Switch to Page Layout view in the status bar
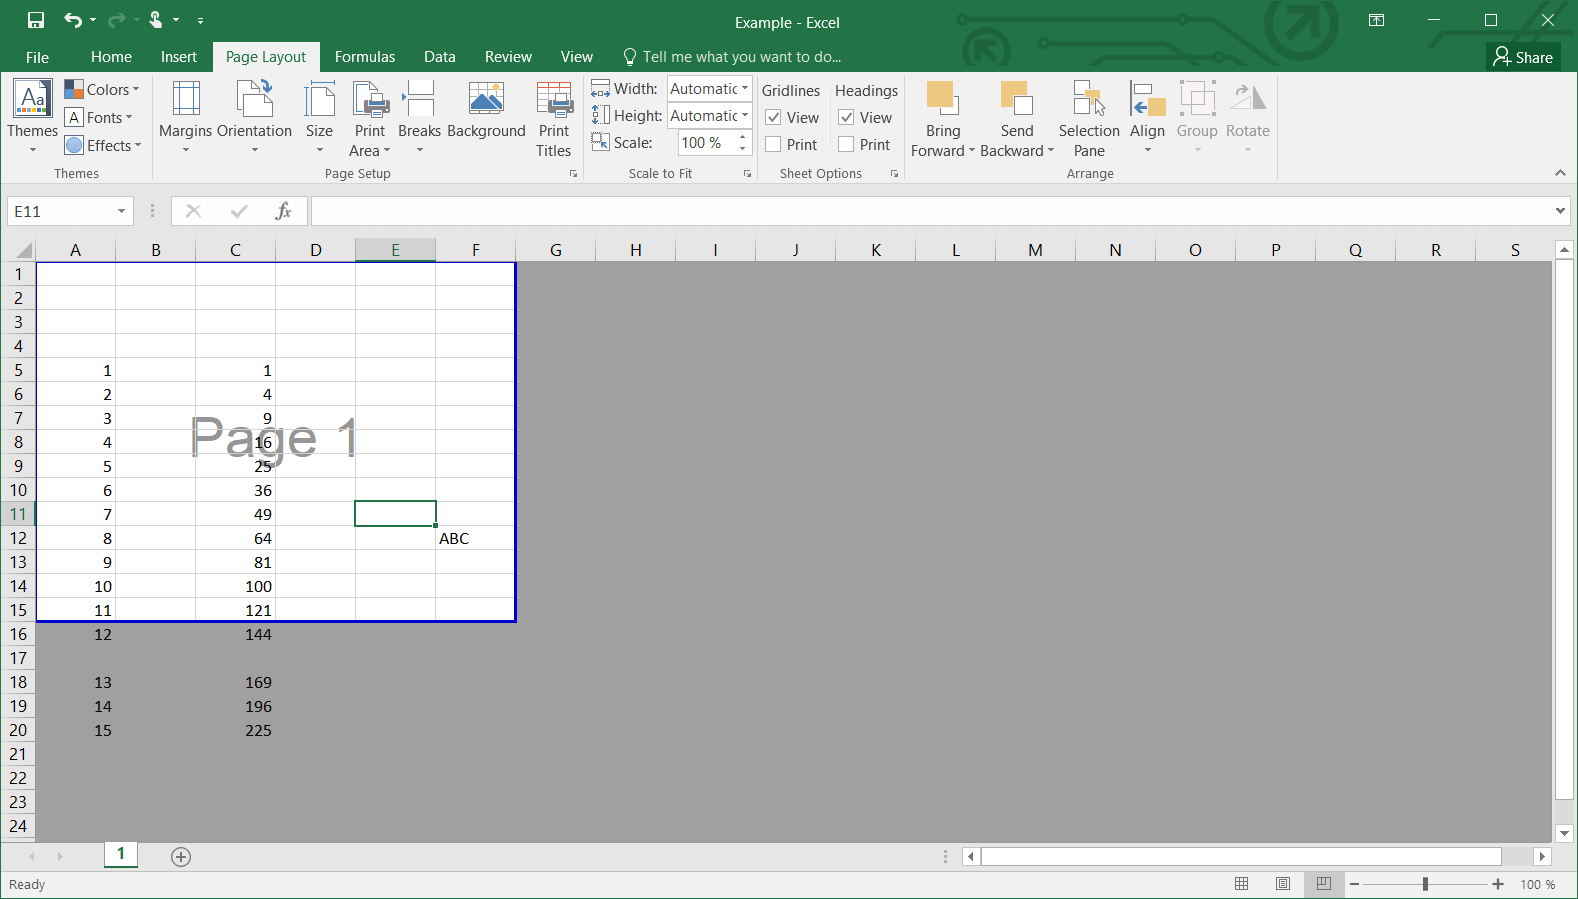The width and height of the screenshot is (1578, 899). [x=1282, y=884]
